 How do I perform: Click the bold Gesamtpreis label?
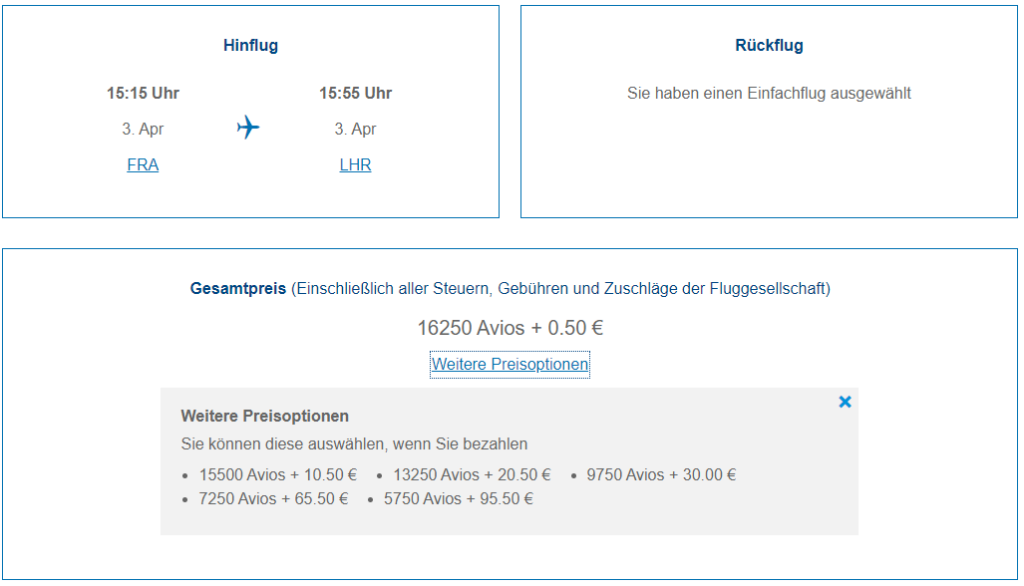238,289
